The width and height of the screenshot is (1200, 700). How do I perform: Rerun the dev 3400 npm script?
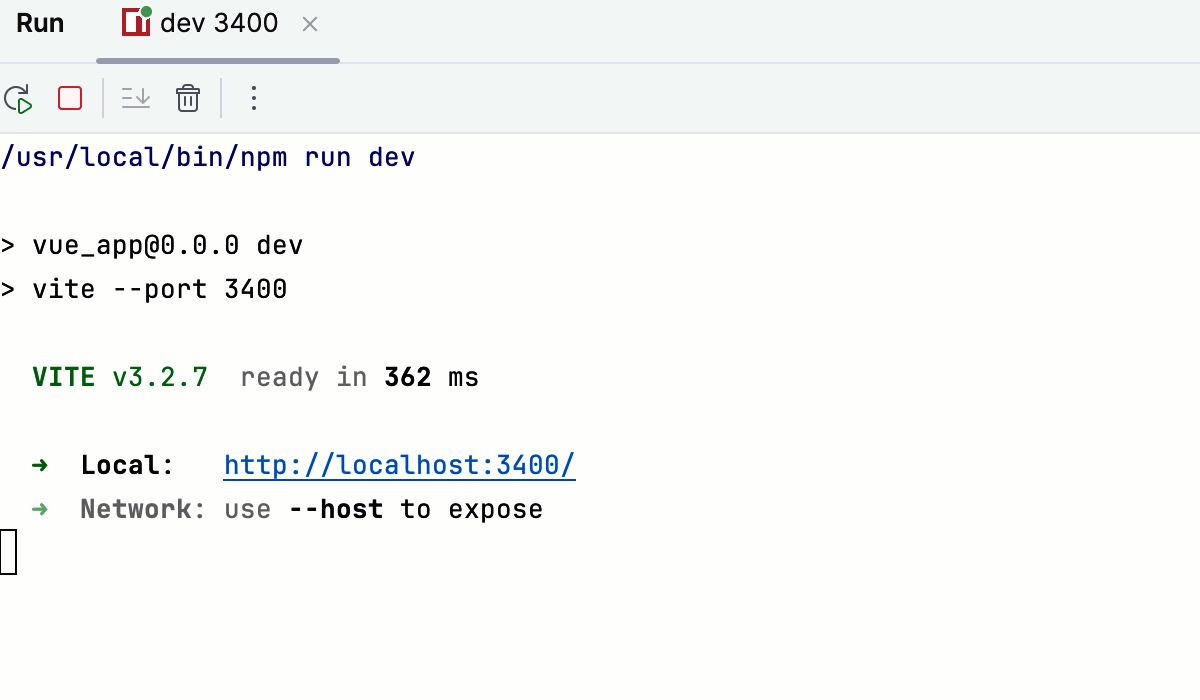coord(18,98)
